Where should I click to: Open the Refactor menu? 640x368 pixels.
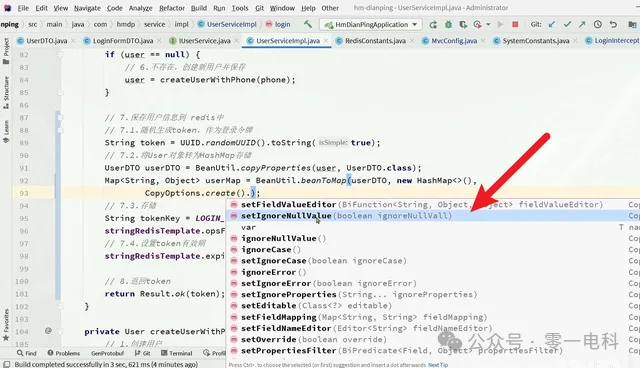[x=172, y=8]
